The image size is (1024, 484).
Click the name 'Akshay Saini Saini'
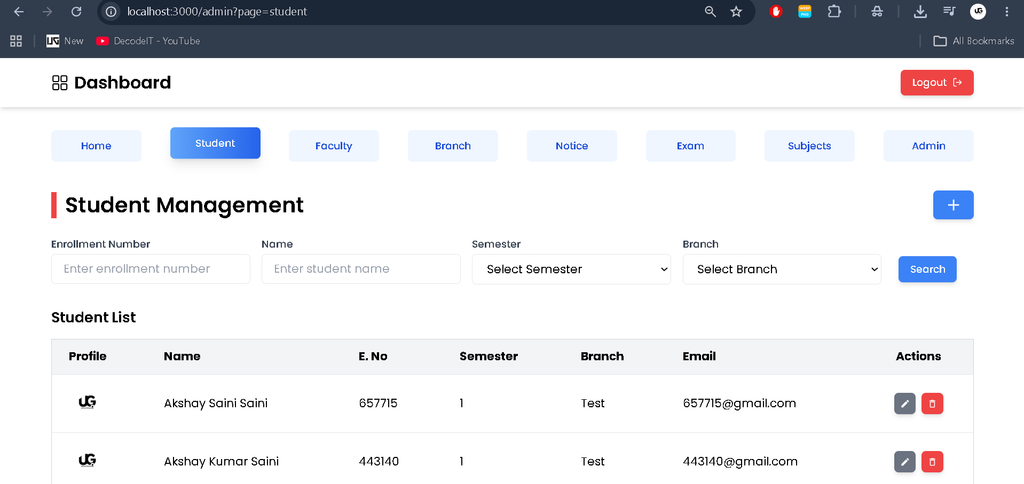tap(216, 403)
